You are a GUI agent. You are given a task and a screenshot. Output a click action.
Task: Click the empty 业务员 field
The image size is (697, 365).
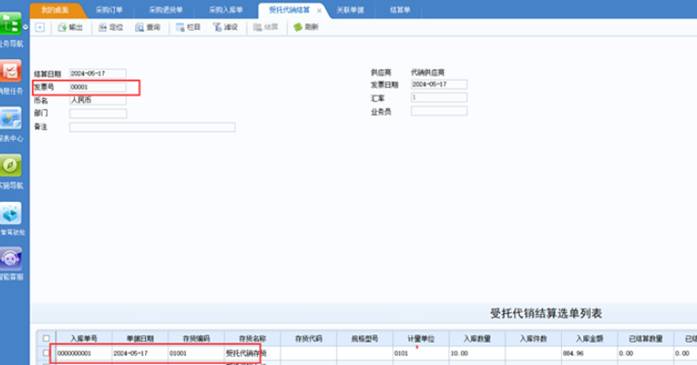click(439, 111)
